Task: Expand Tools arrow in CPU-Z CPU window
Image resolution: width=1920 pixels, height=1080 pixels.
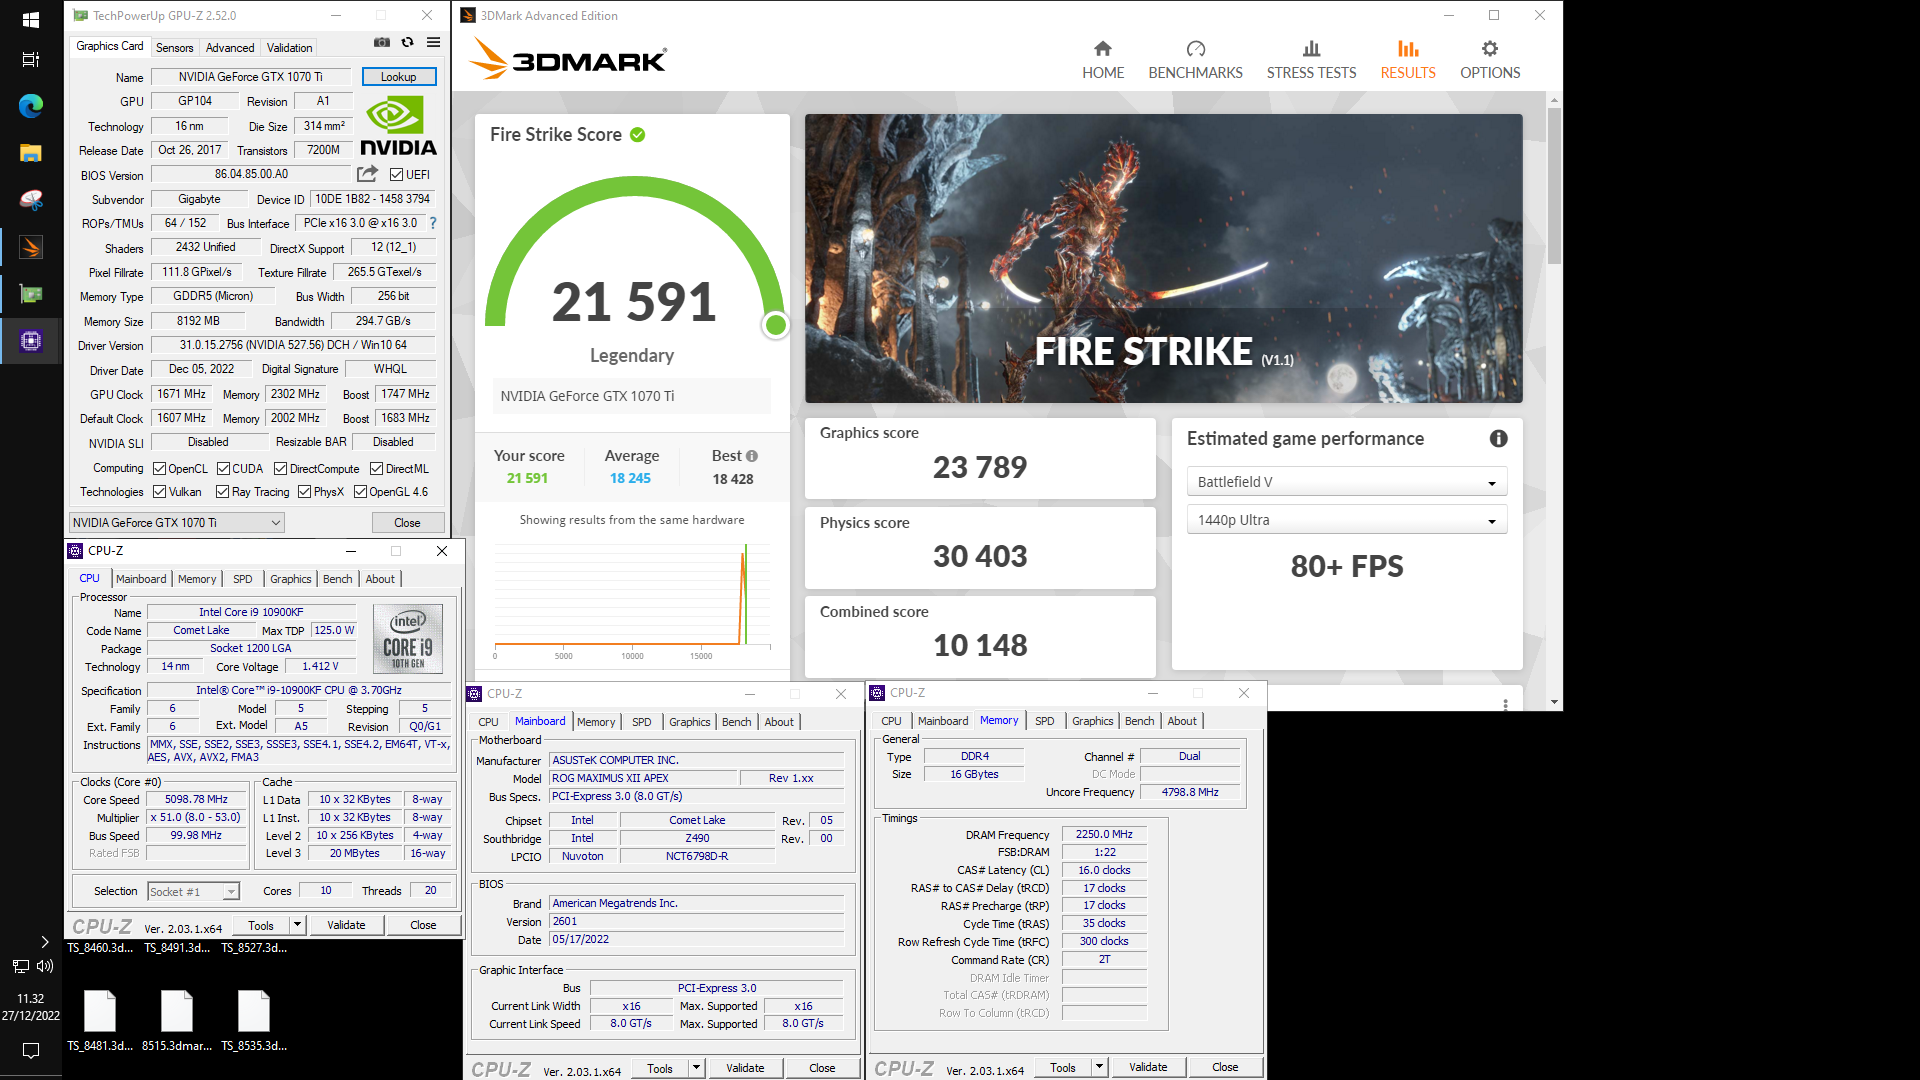Action: (297, 925)
